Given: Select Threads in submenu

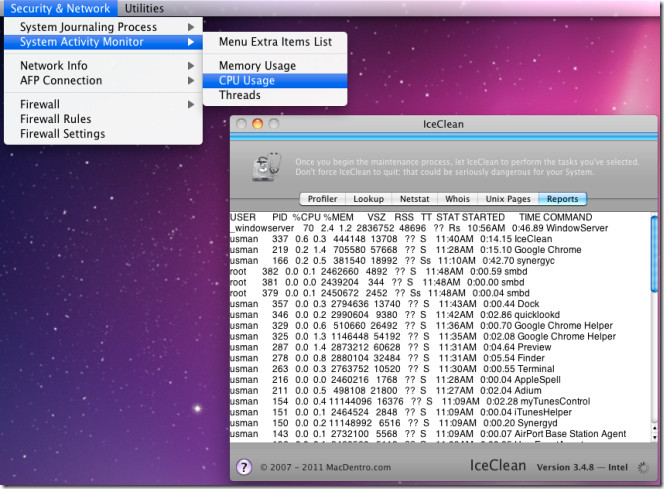Looking at the screenshot, I should click(275, 95).
